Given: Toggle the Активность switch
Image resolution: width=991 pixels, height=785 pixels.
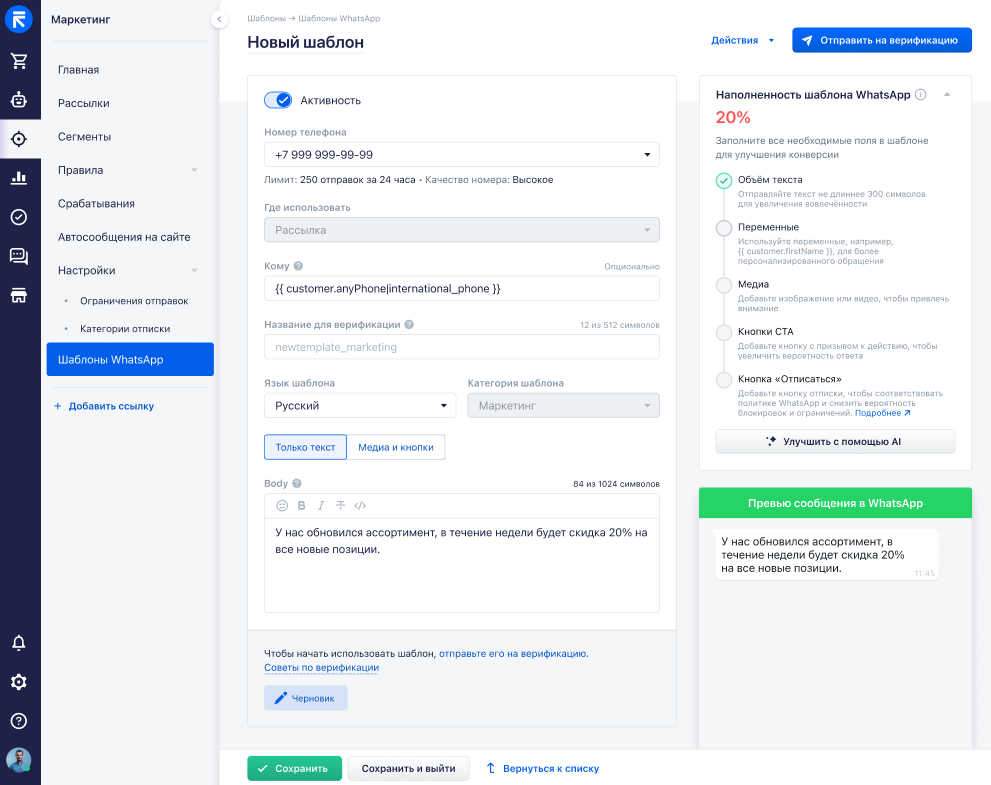Looking at the screenshot, I should pyautogui.click(x=278, y=100).
